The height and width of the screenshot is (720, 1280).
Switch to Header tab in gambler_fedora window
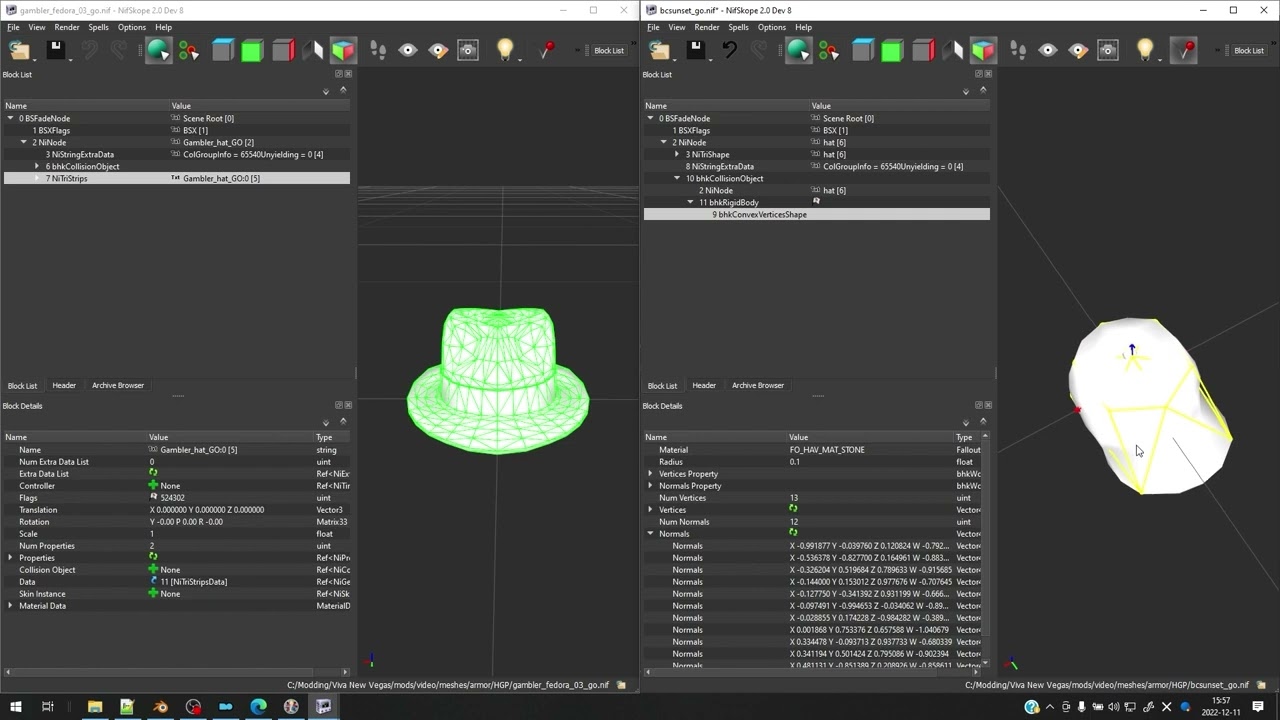tap(64, 385)
